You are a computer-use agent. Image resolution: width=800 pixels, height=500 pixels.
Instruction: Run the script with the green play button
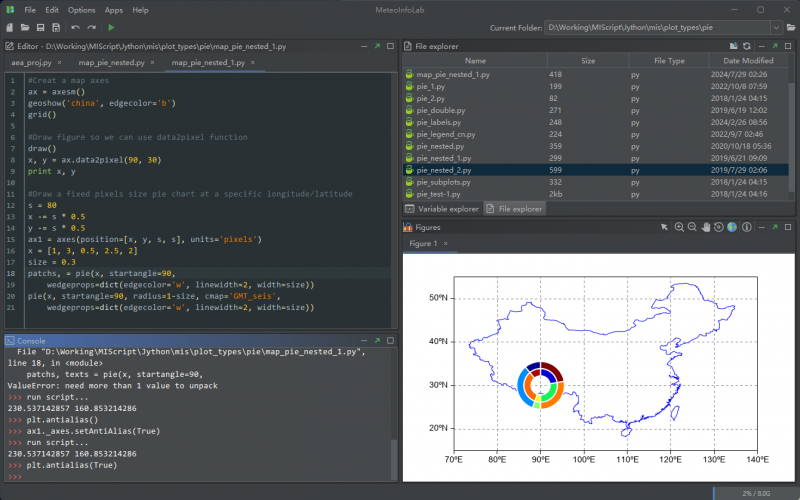coord(111,27)
